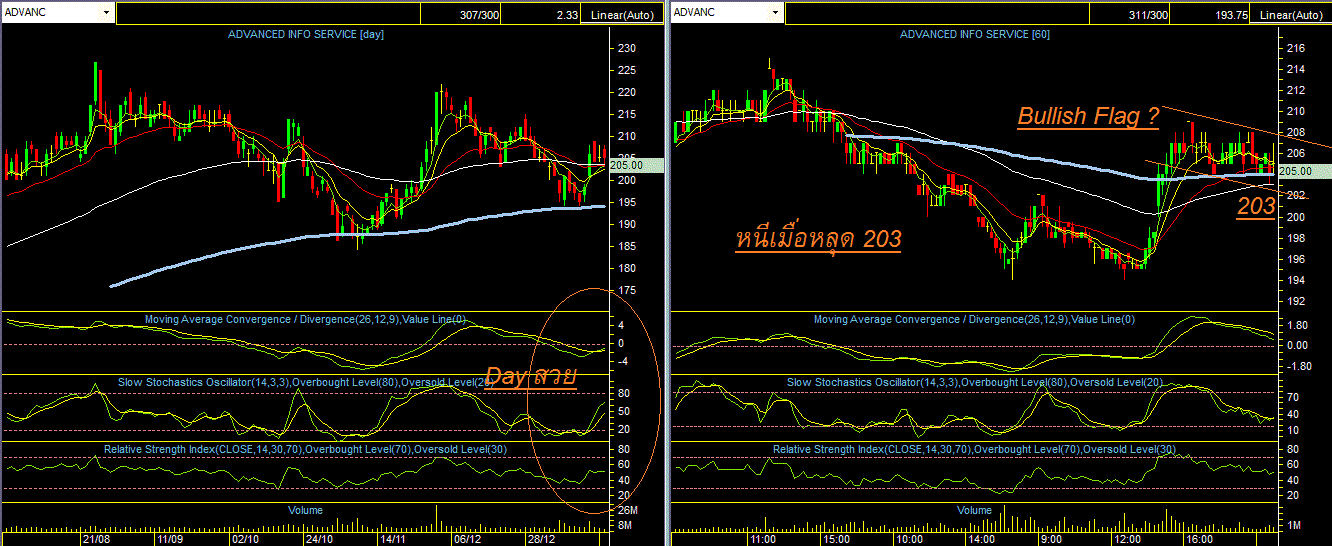Open the ADVANC symbol dropdown on the 60-minute chart
Screen dimensions: 1332x546
[774, 12]
